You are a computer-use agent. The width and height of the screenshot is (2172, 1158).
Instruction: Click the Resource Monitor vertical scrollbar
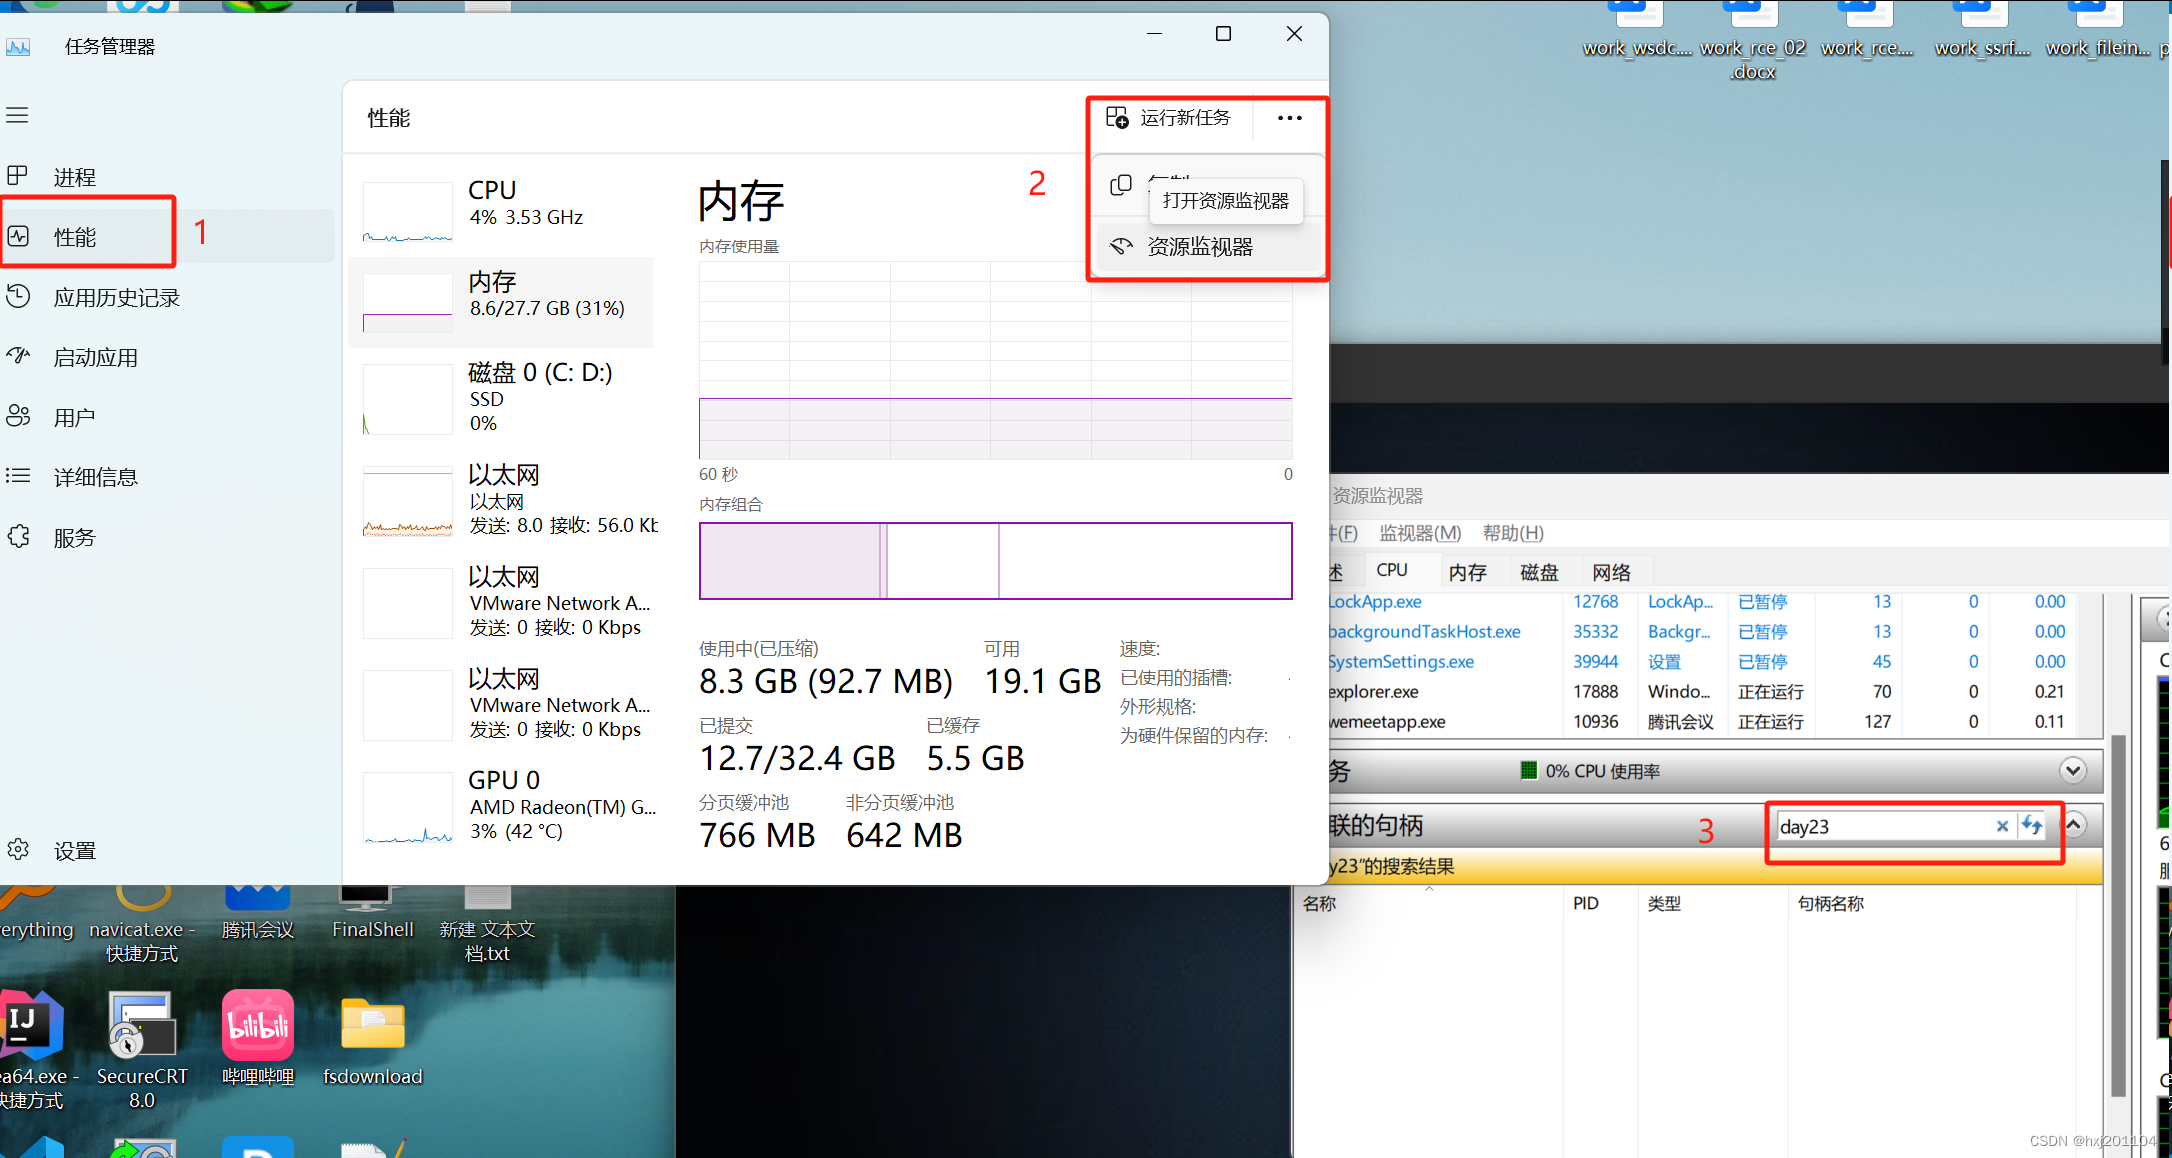(x=2118, y=915)
